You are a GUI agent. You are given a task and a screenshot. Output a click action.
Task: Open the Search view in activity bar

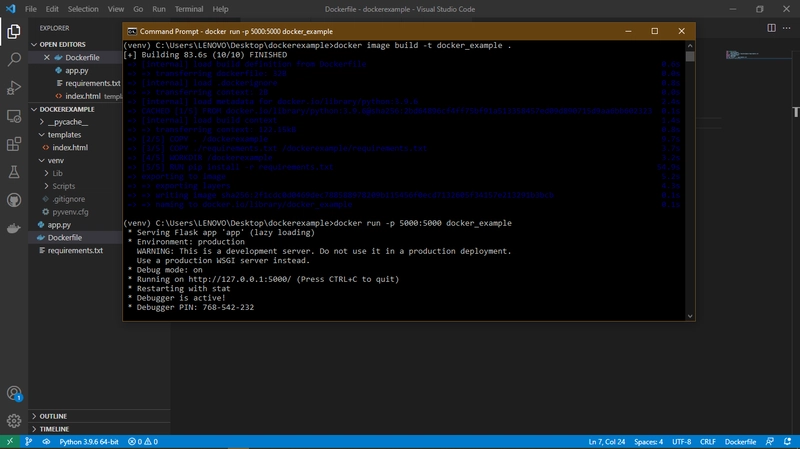[x=14, y=60]
